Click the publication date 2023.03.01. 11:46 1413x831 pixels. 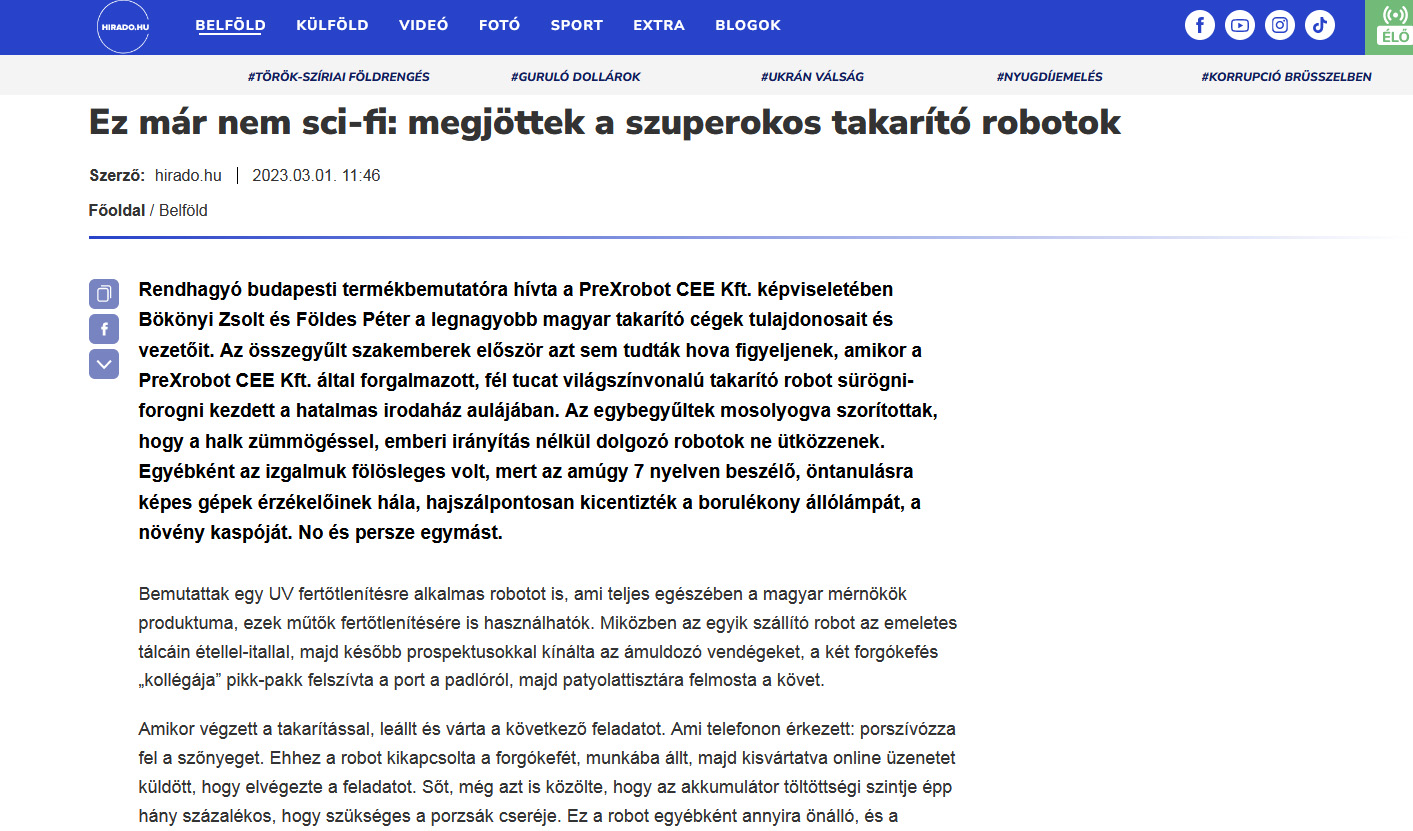[316, 175]
